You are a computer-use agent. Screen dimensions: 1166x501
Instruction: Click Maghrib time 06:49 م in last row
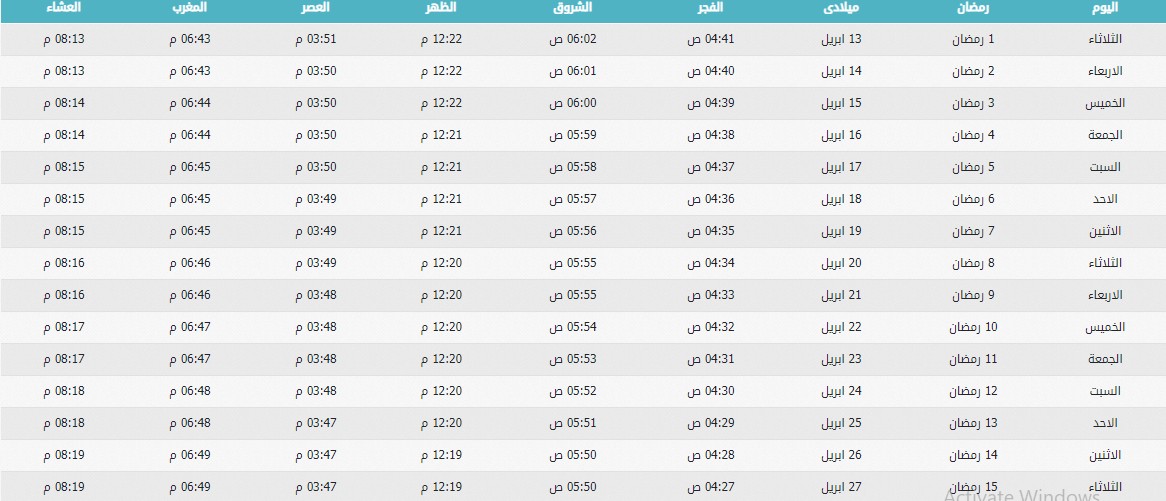pyautogui.click(x=190, y=487)
